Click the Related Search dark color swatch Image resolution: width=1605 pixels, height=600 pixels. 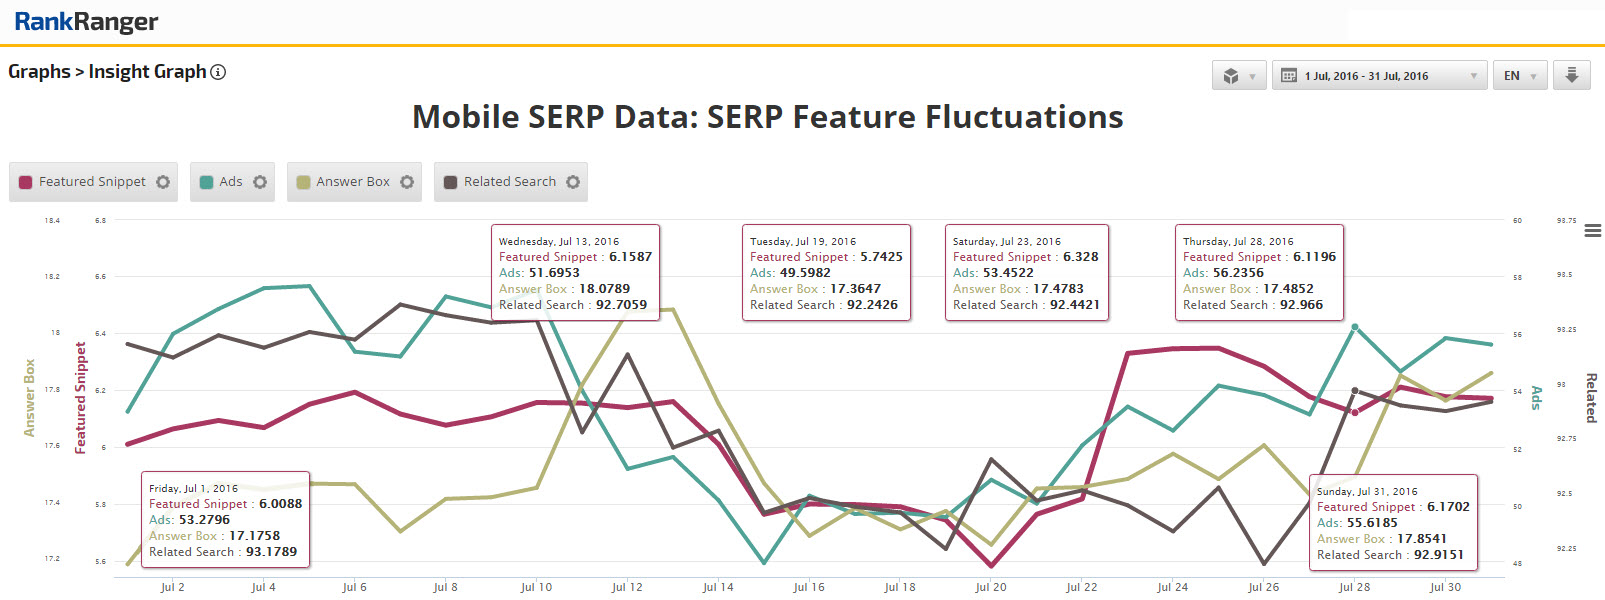[x=450, y=182]
